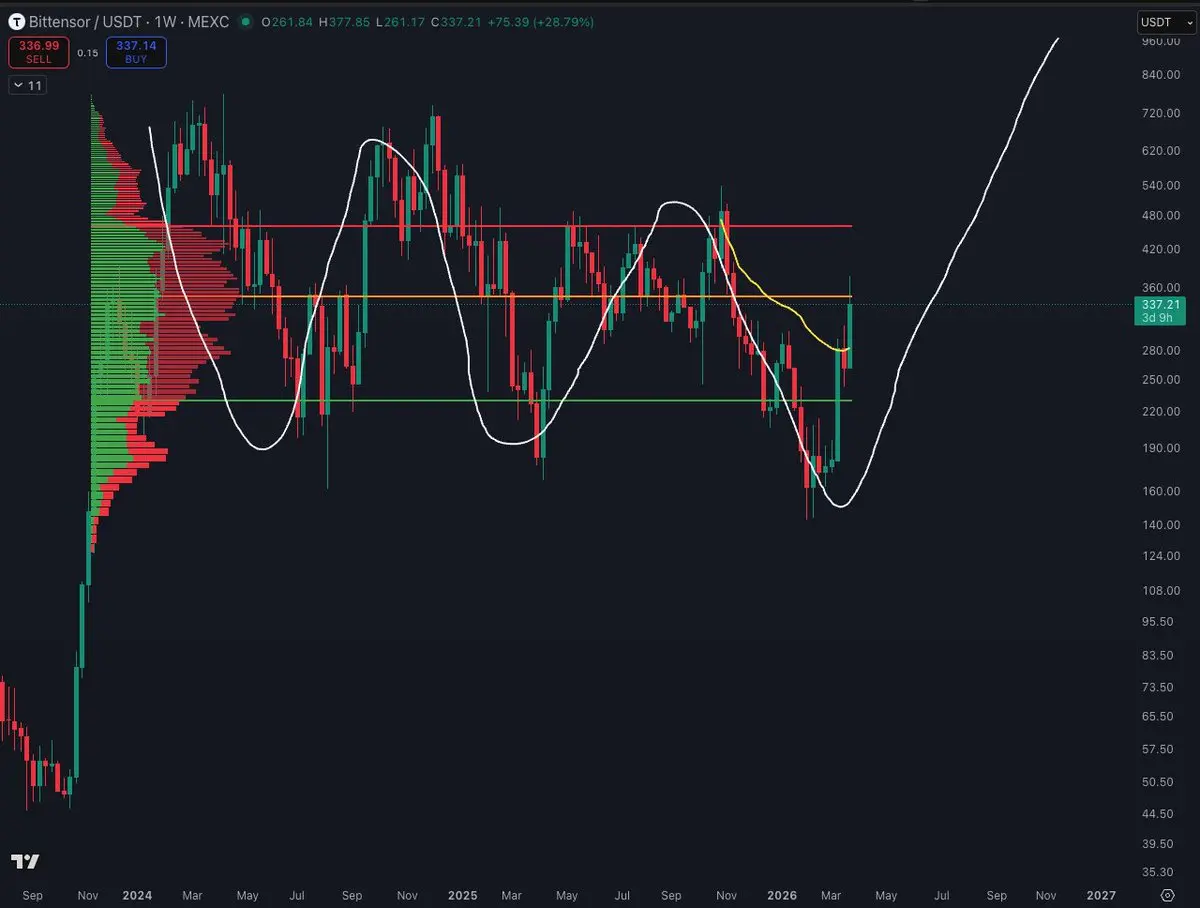
Task: Click the 2027 label on time axis
Action: 1101,895
